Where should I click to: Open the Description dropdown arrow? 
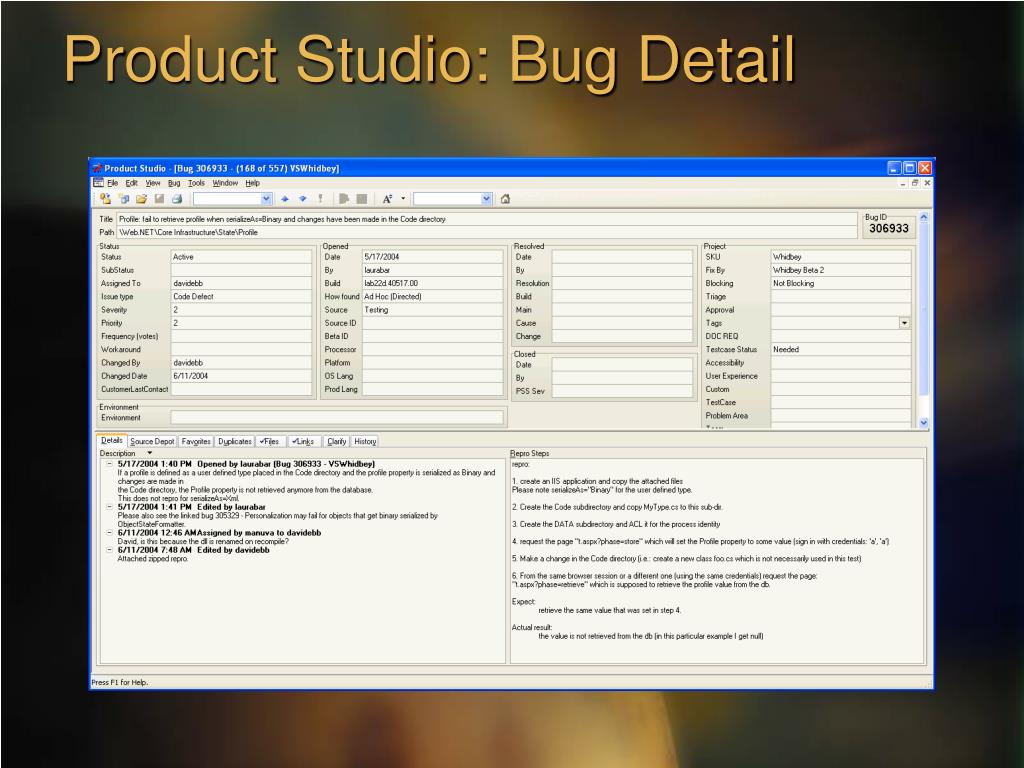[x=150, y=453]
